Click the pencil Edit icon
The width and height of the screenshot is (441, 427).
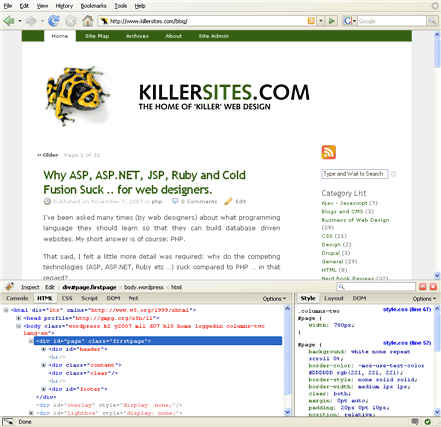coord(228,201)
